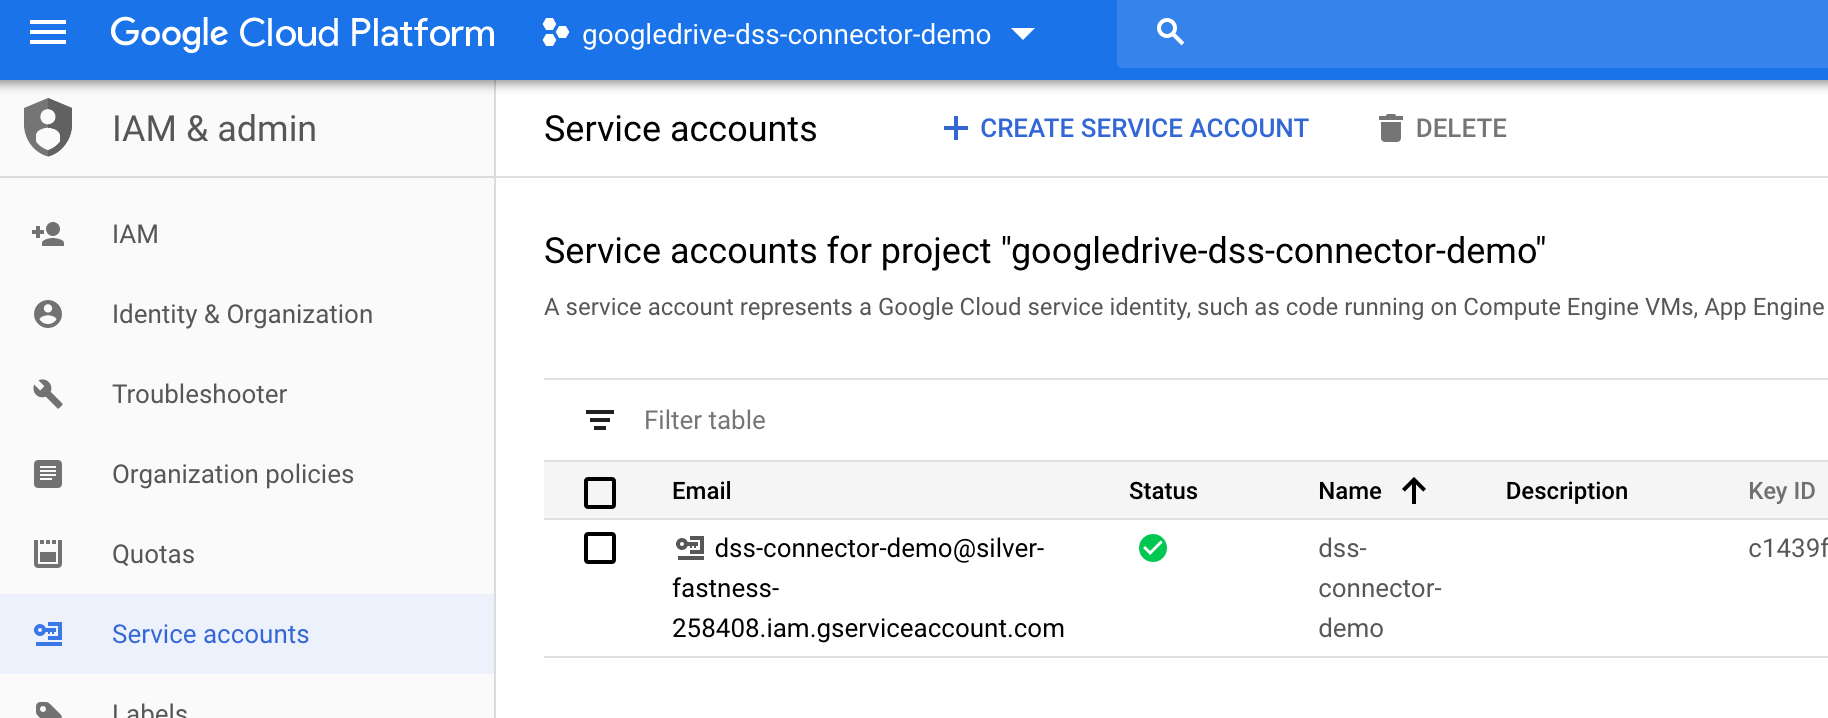Click the Organization policies document icon

[48, 474]
